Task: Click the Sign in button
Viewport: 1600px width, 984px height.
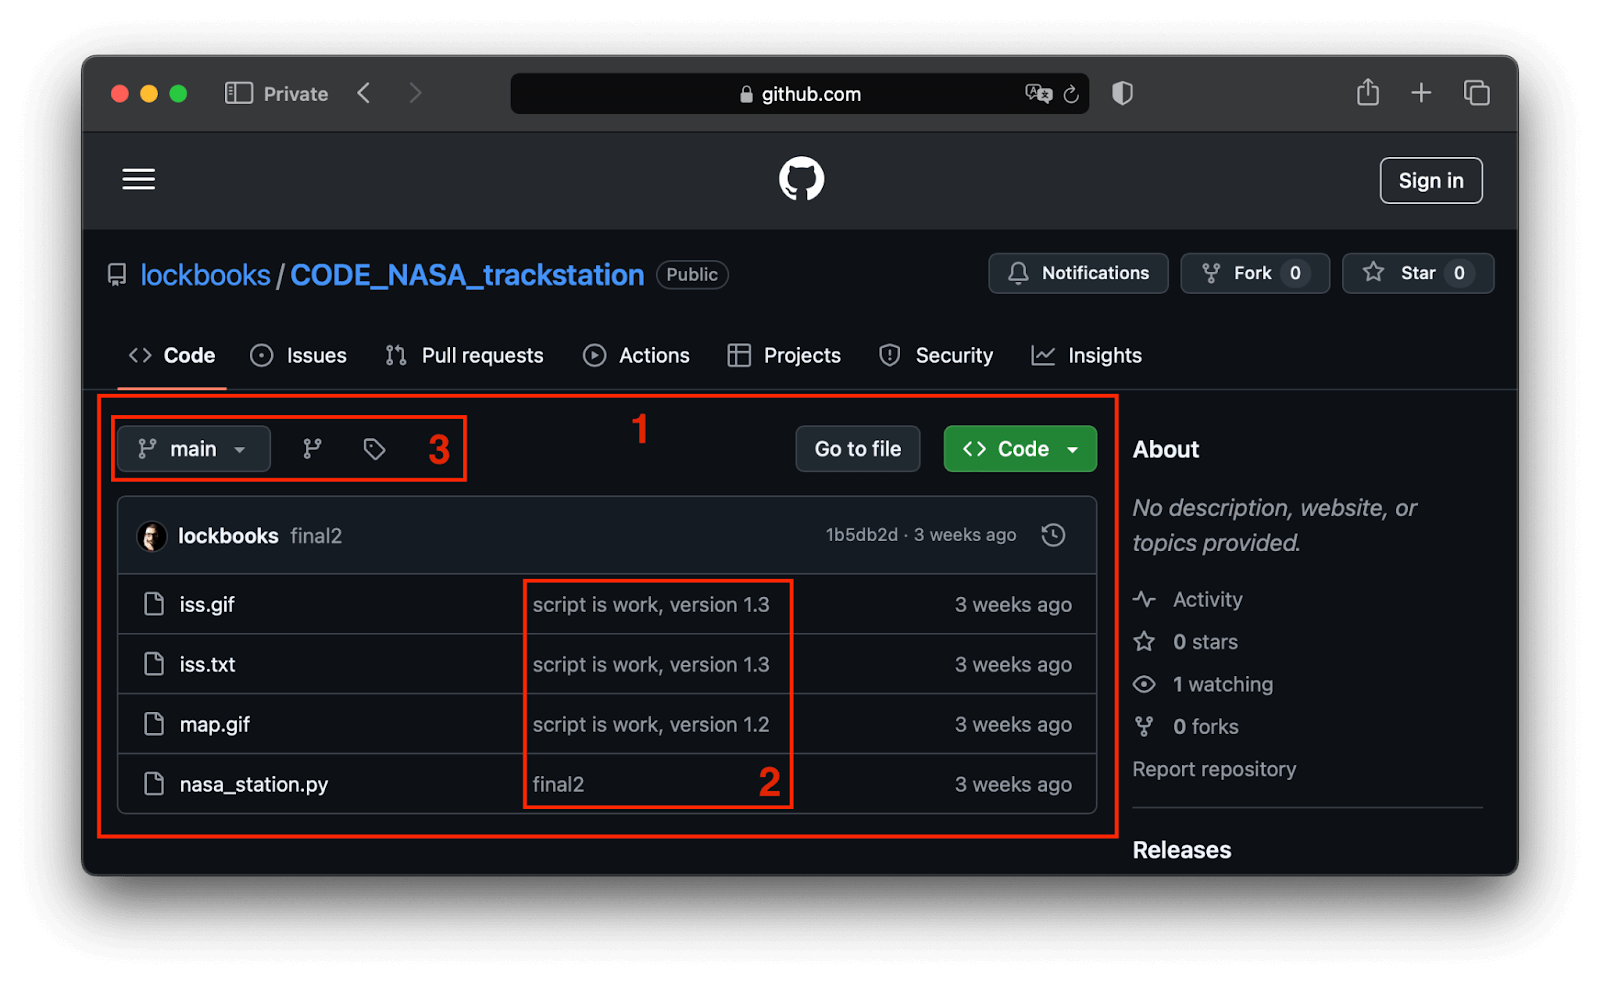Action: 1430,180
